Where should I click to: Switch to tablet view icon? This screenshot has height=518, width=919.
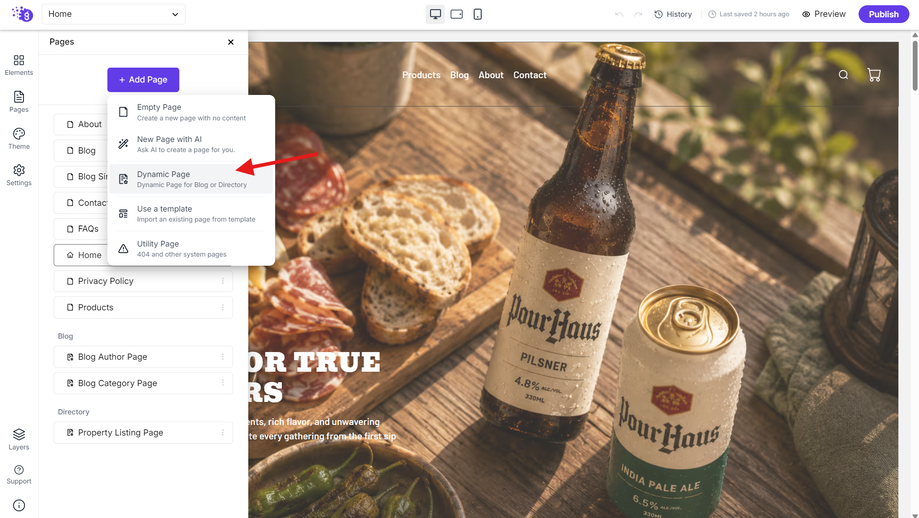[457, 14]
